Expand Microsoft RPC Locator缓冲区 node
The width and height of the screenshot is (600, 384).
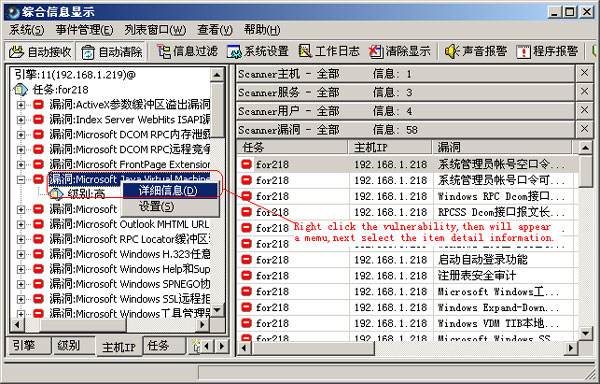pos(21,239)
